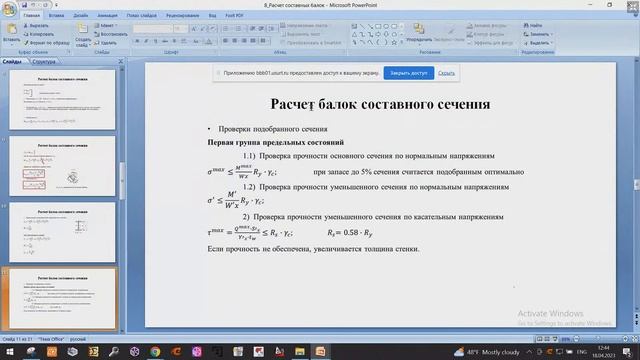Image resolution: width=640 pixels, height=360 pixels.
Task: Toggle text shadow formatting
Action: point(174,41)
